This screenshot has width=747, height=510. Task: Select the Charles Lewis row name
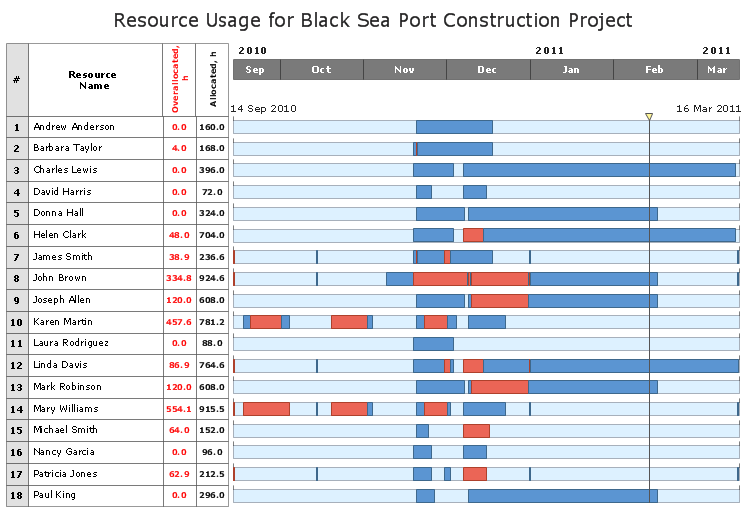click(x=65, y=170)
